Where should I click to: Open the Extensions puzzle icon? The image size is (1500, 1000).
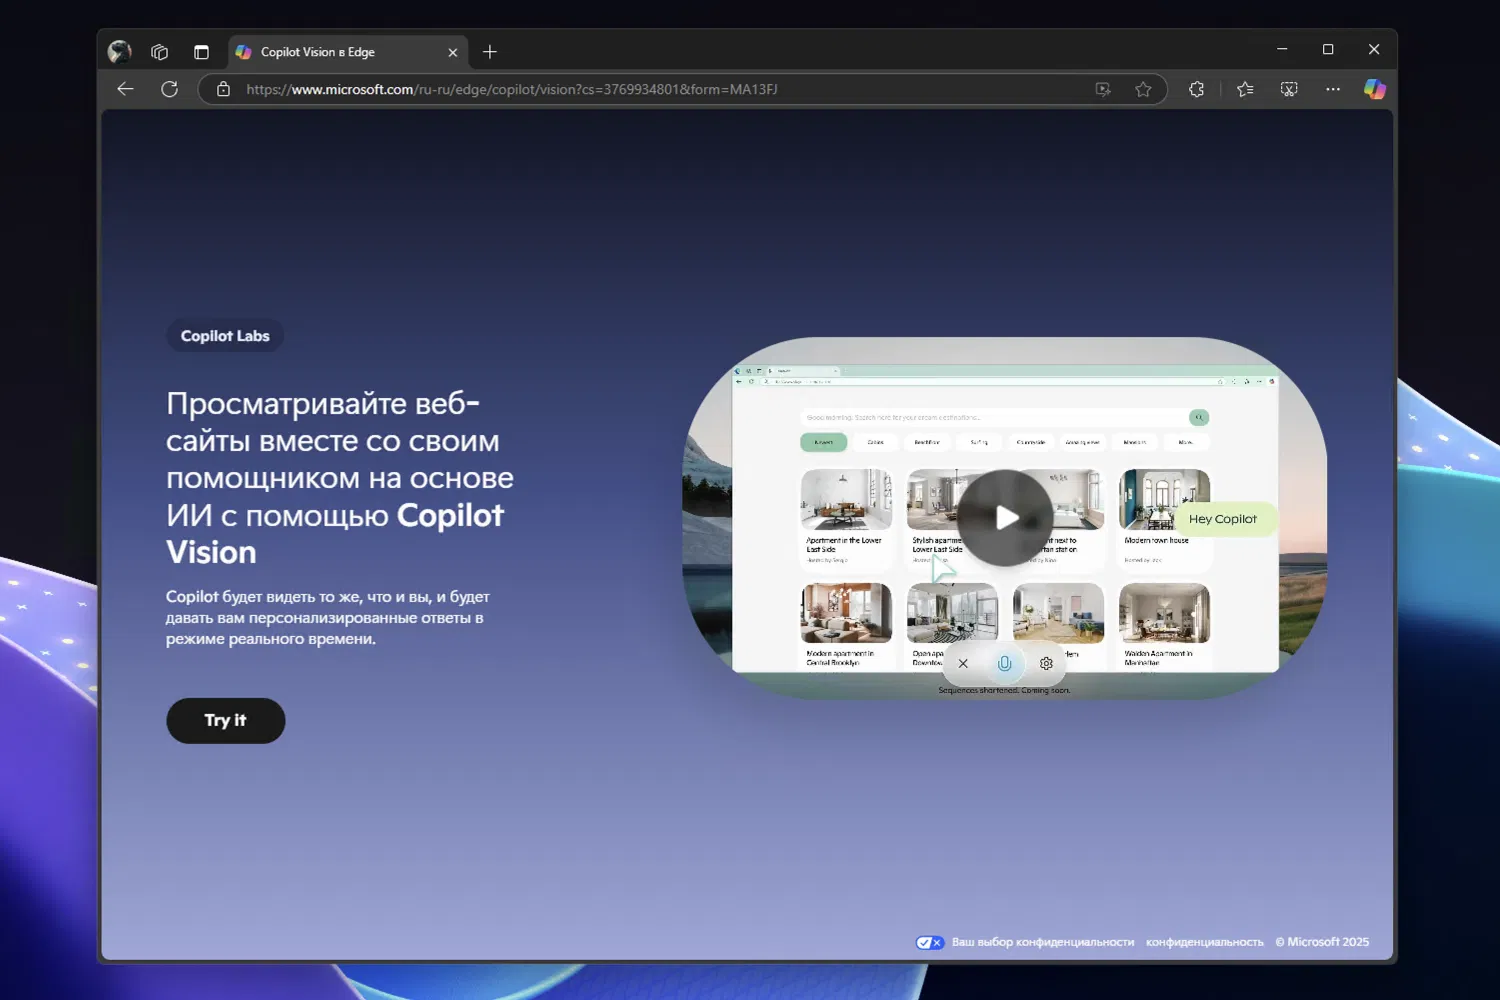pyautogui.click(x=1197, y=89)
